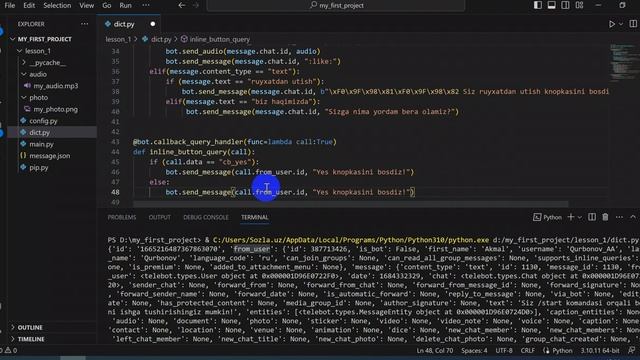The width and height of the screenshot is (640, 360).
Task: Click unsaved dot on dict.py tab
Action: tap(153, 24)
